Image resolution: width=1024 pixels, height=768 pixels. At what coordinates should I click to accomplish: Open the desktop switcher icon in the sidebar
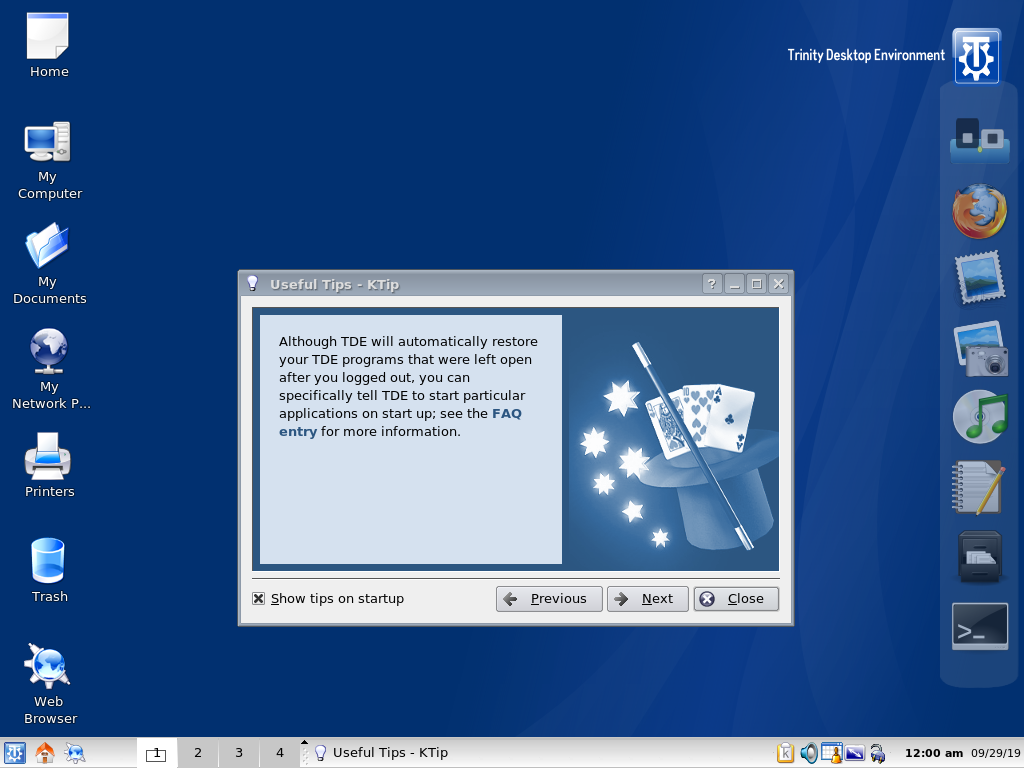(x=979, y=141)
